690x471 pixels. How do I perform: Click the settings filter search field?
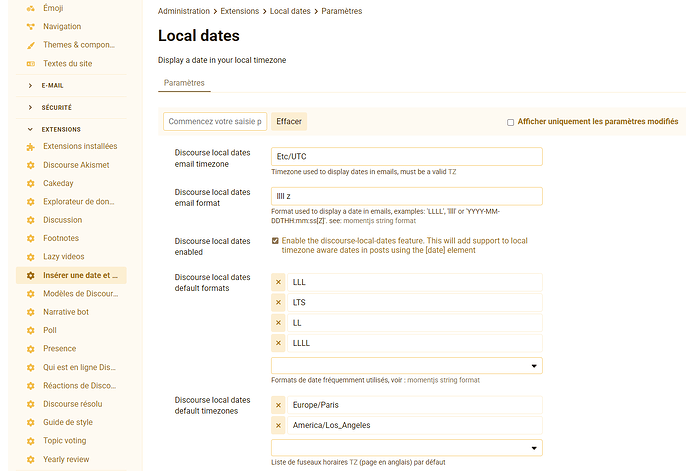(215, 121)
